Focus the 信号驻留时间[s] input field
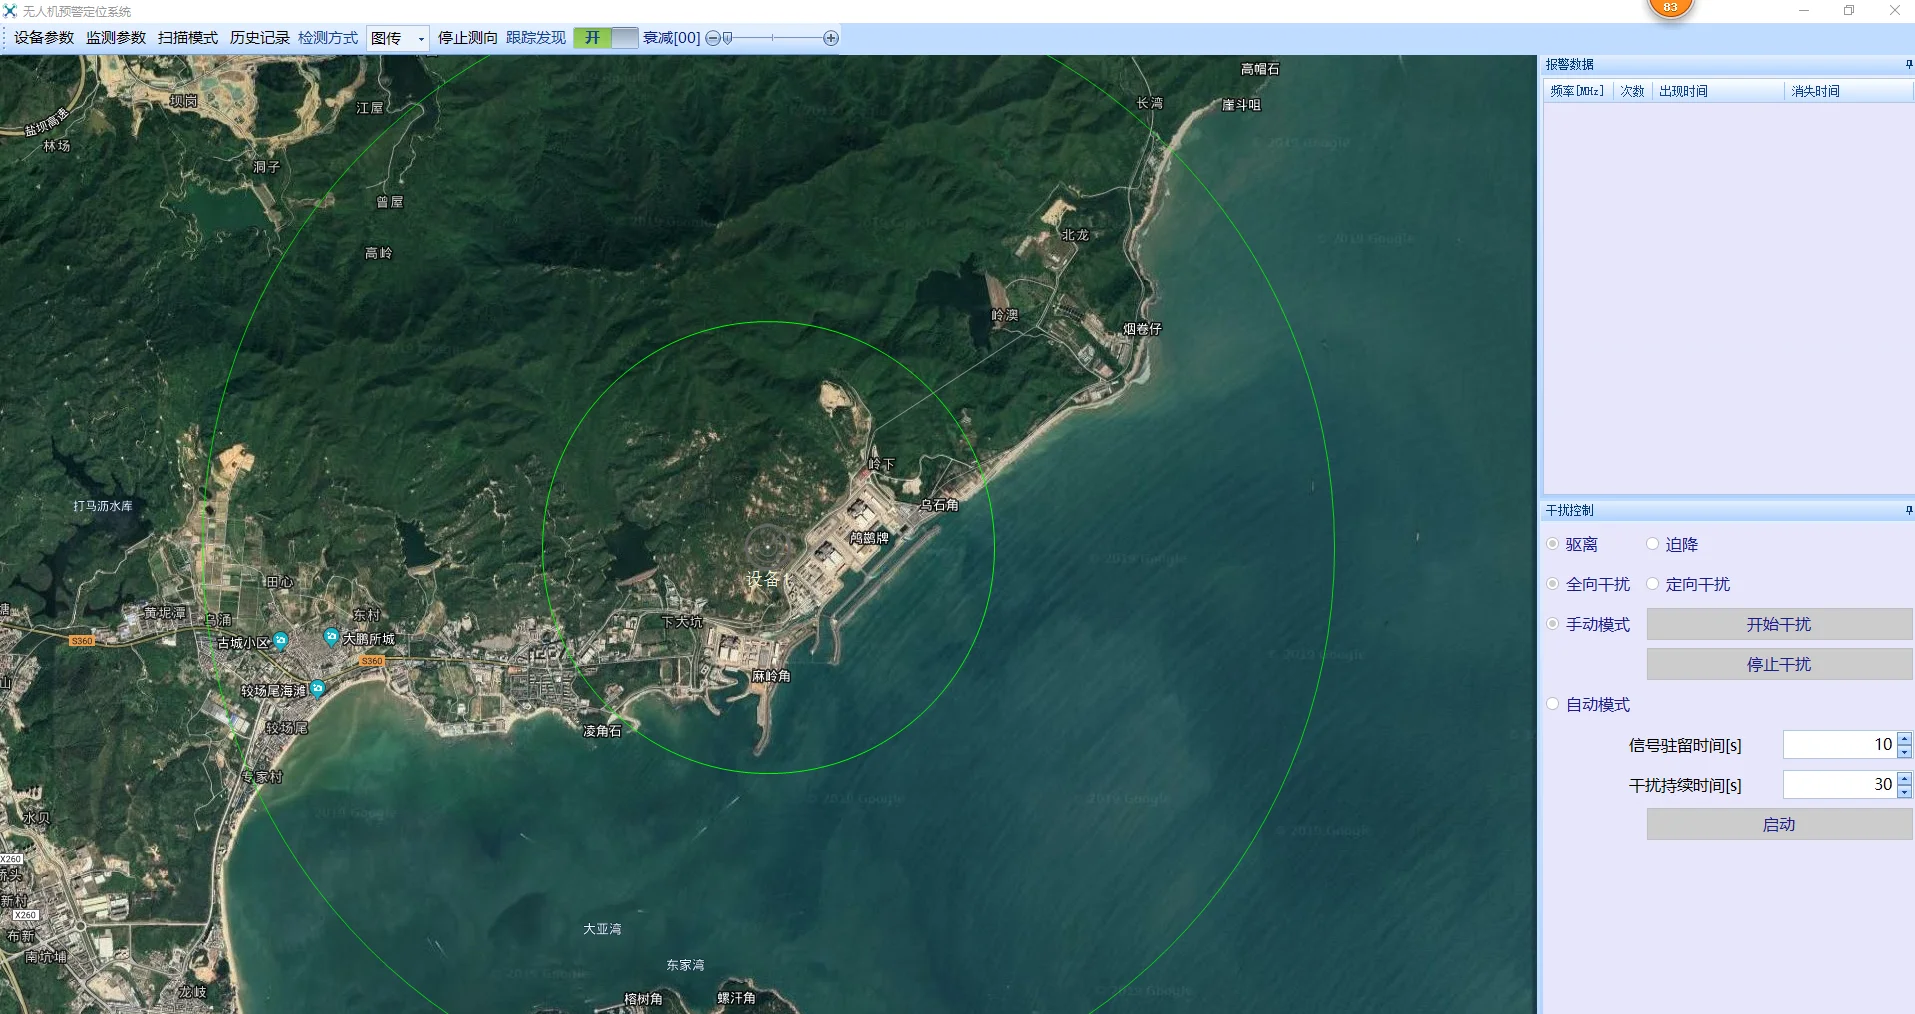 pos(1839,745)
